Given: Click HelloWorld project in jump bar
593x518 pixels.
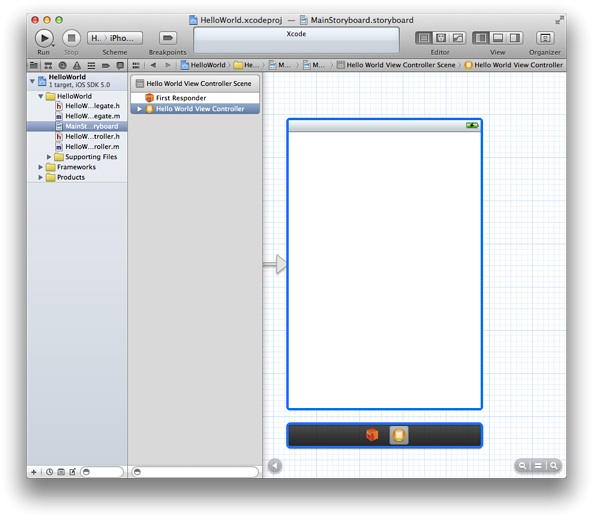Looking at the screenshot, I should pyautogui.click(x=203, y=65).
